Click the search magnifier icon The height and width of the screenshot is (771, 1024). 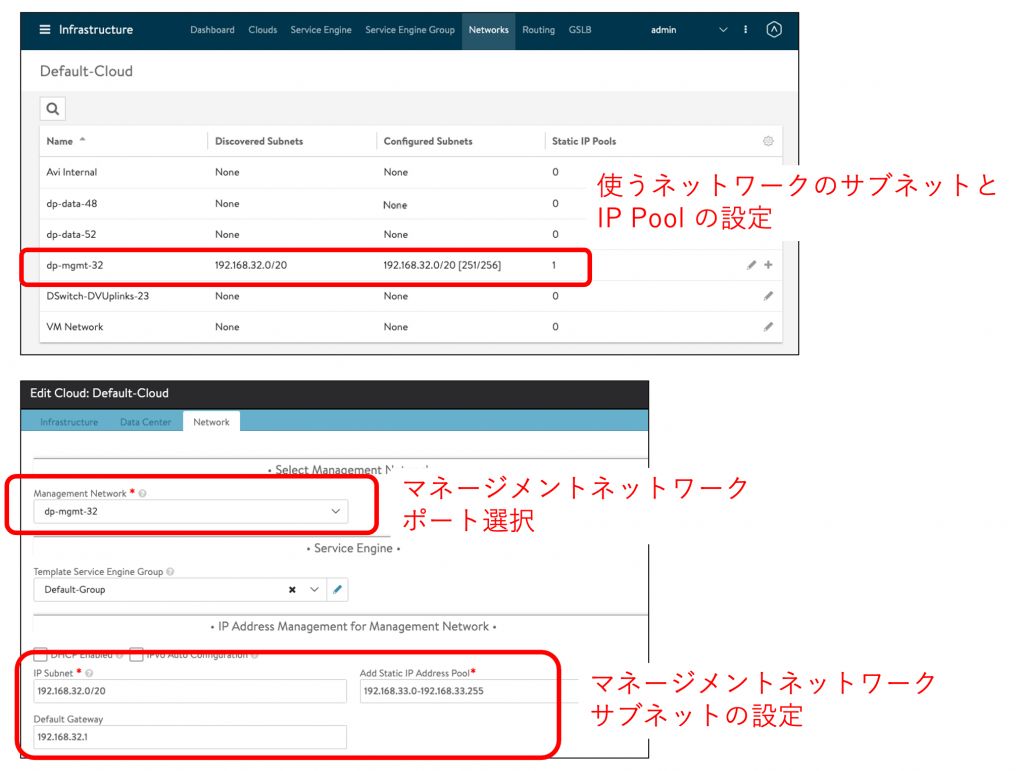pyautogui.click(x=53, y=108)
